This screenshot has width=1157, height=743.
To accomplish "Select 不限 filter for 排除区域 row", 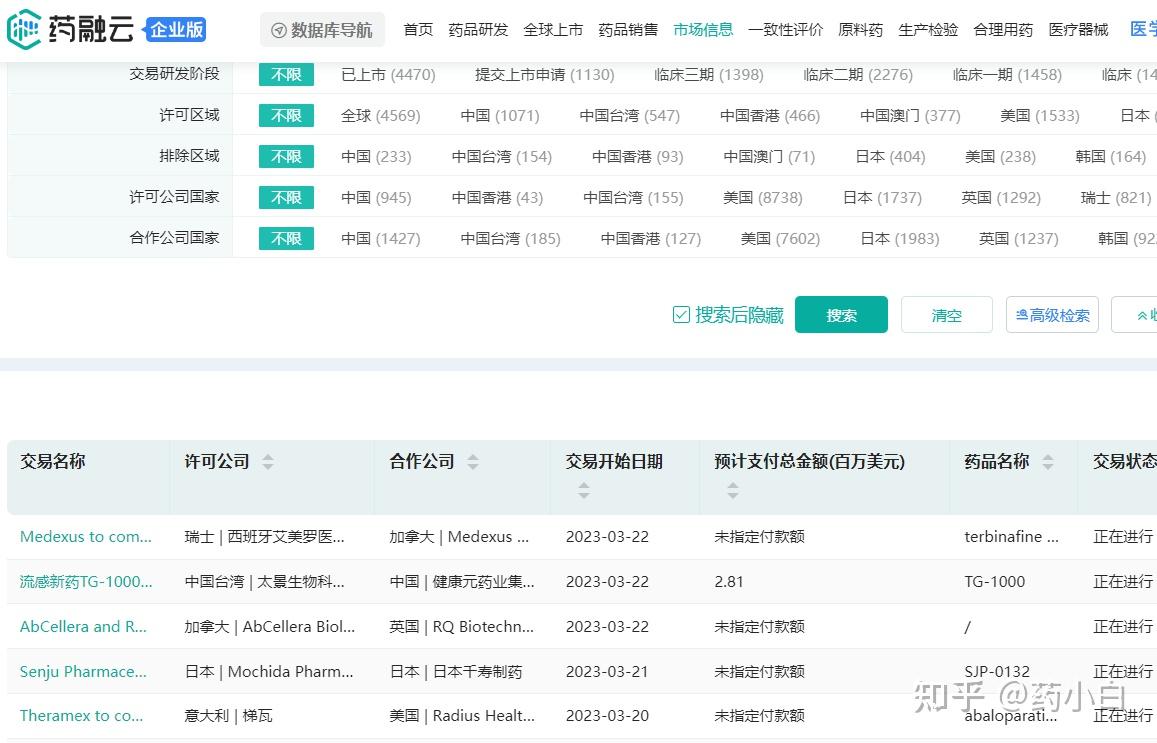I will coord(286,156).
